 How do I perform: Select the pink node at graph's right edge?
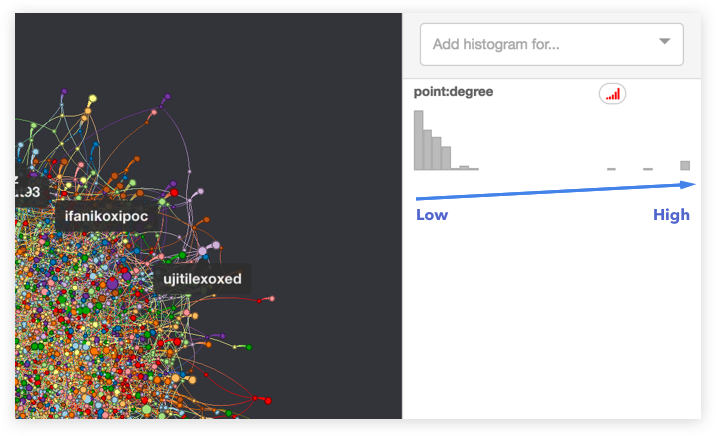point(271,299)
